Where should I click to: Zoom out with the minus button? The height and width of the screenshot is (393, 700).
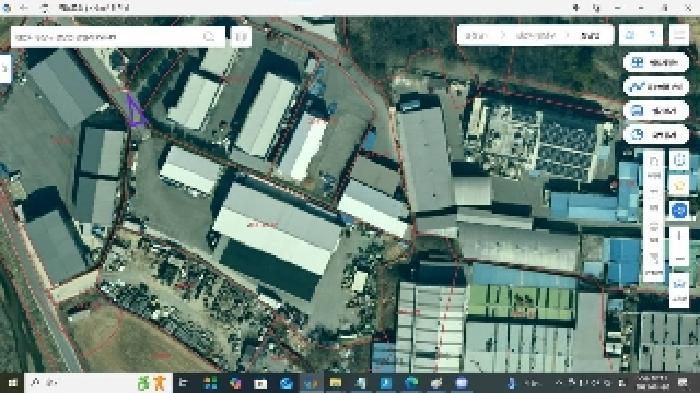[679, 259]
